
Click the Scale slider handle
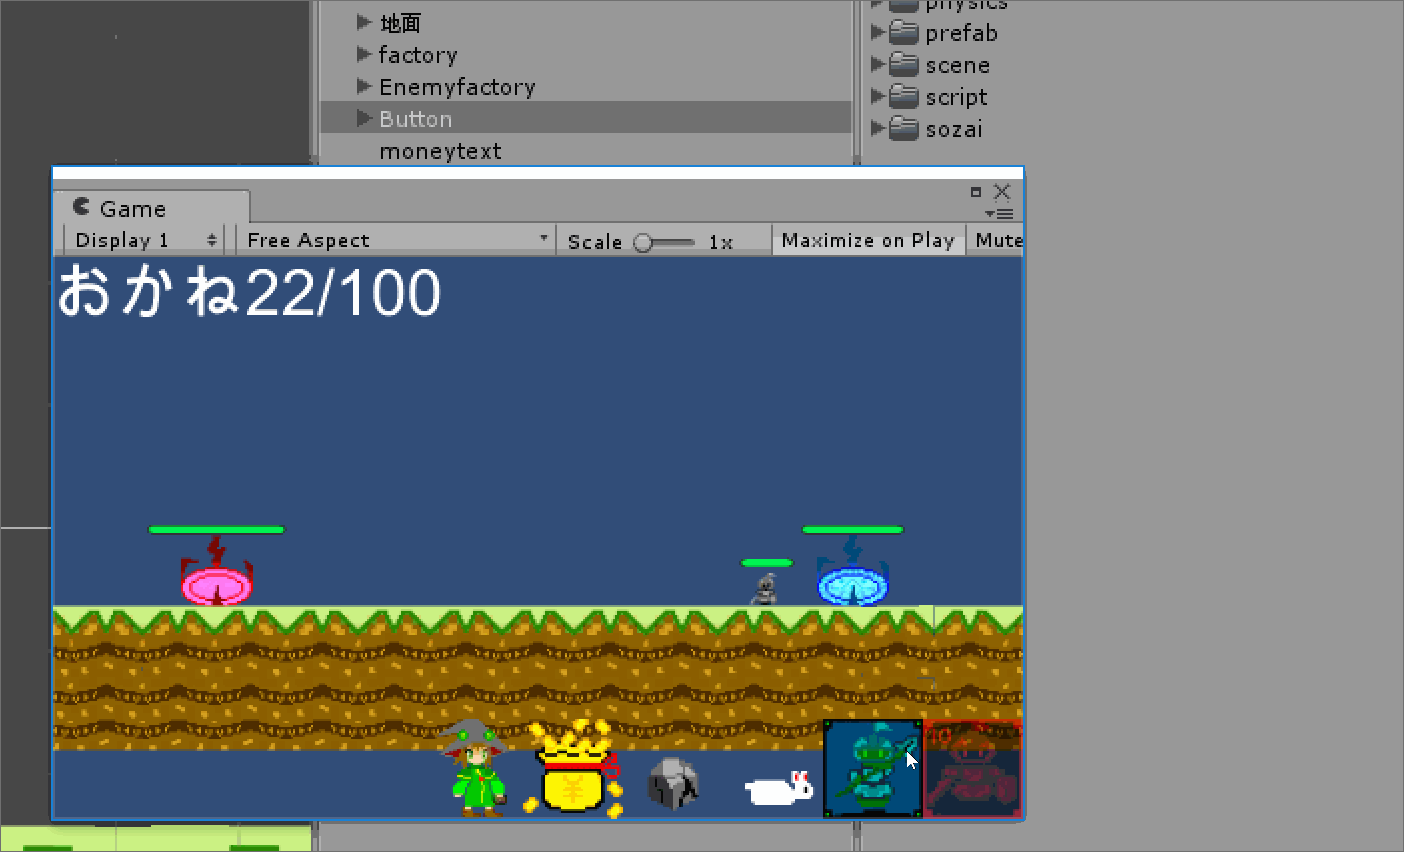click(643, 242)
